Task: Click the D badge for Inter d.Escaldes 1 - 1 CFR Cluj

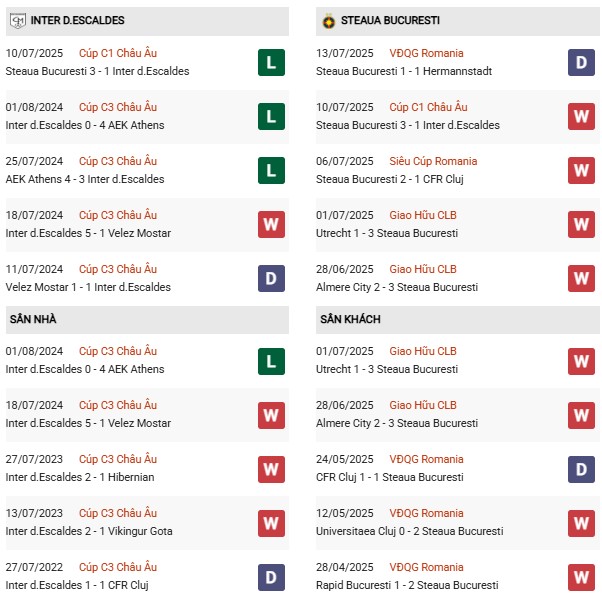Action: (x=270, y=576)
